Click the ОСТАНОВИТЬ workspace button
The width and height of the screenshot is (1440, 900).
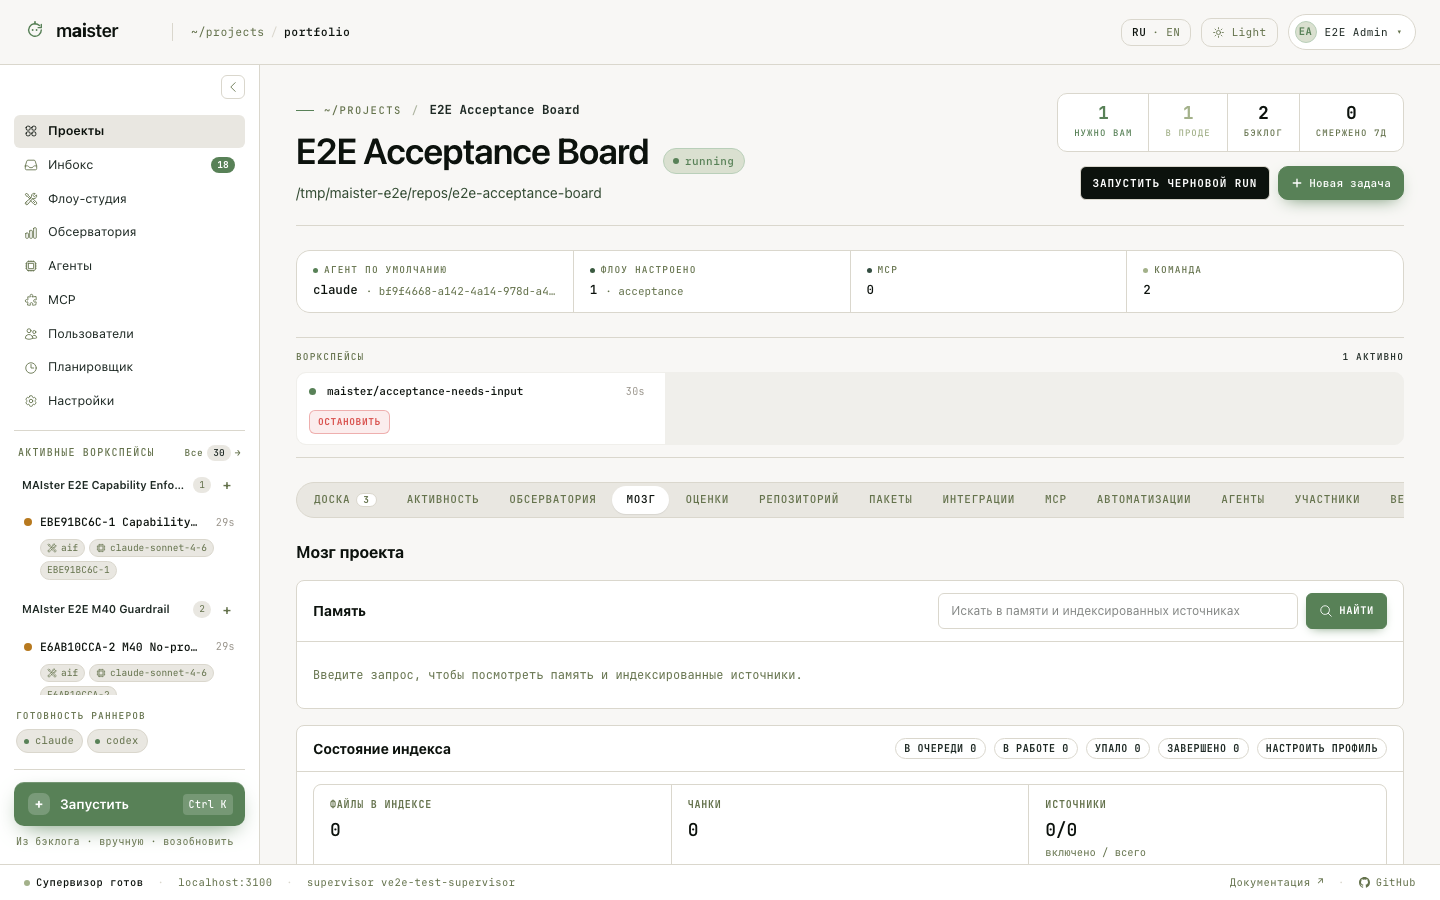coord(349,422)
